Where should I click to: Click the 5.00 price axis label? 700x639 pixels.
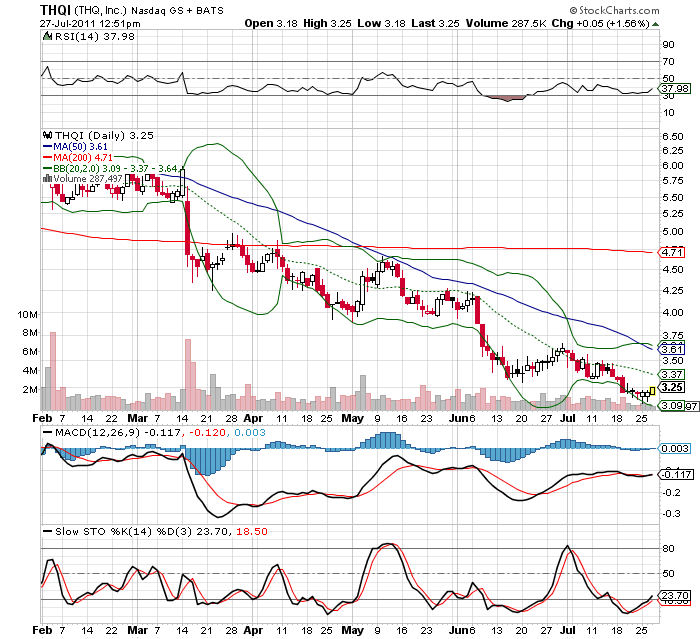[x=673, y=231]
